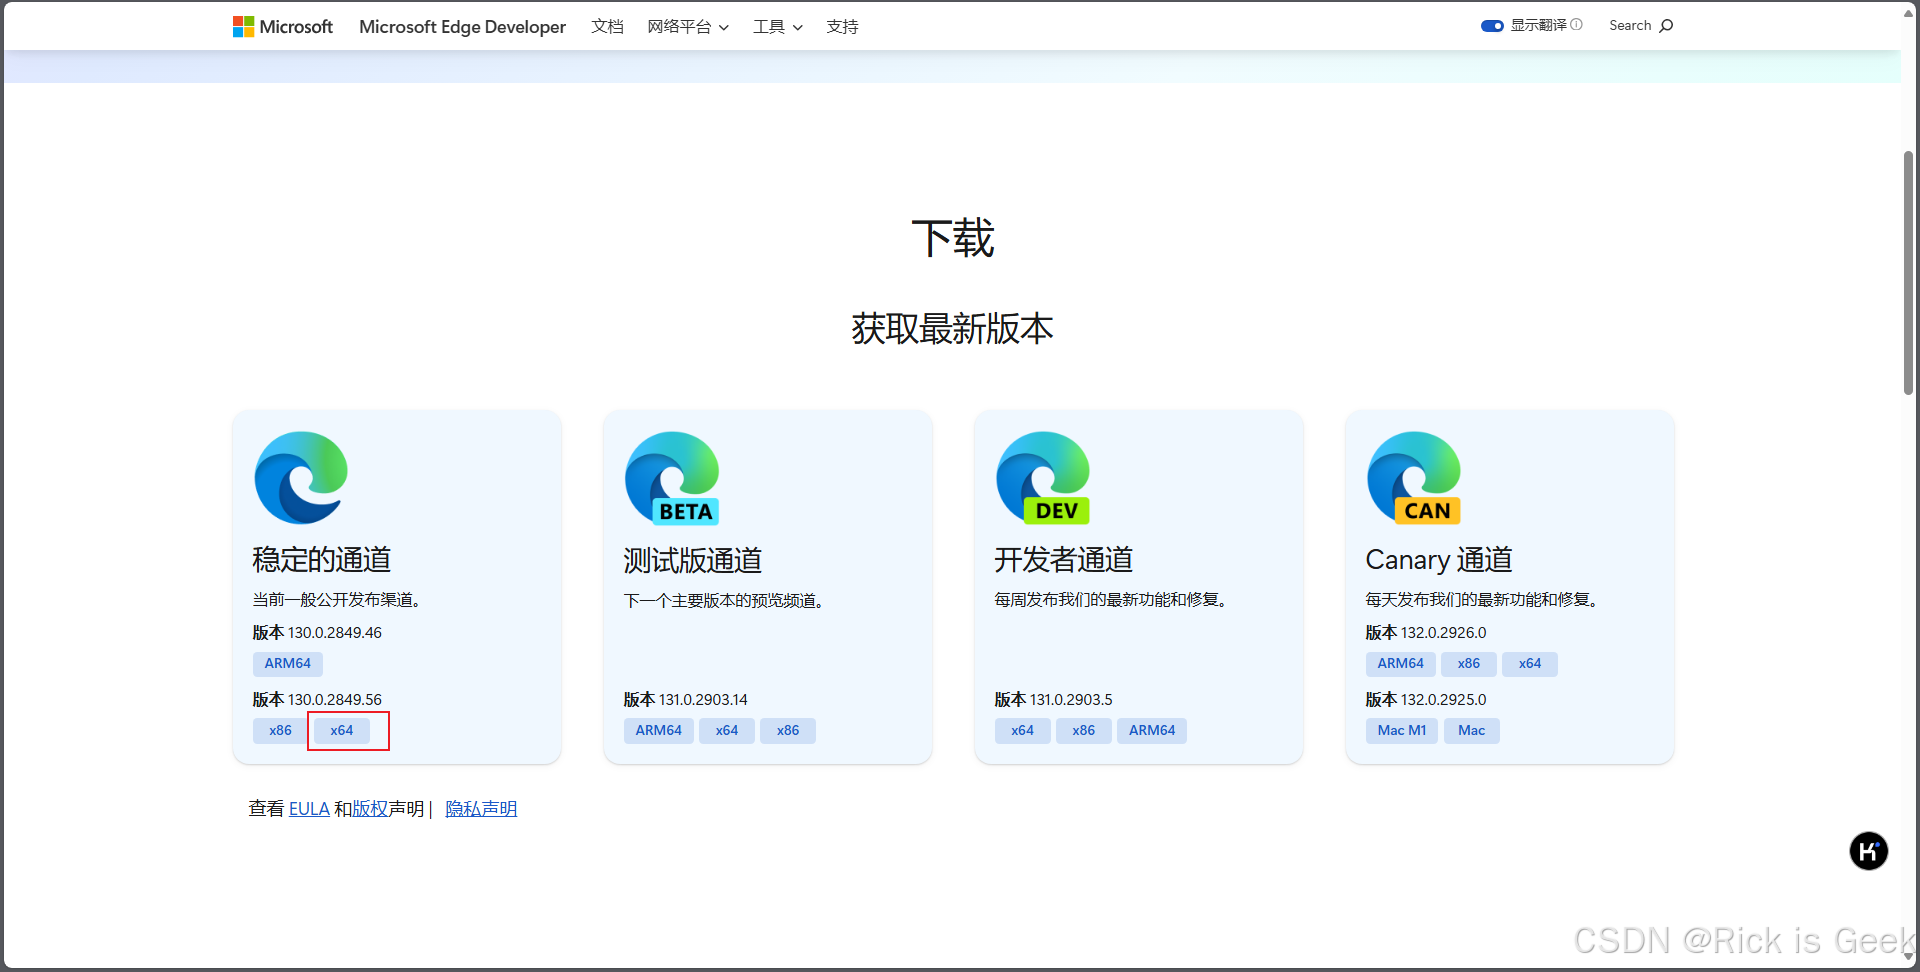Viewport: 1920px width, 972px height.
Task: Click the info icon beside 显示翻译
Action: tap(1577, 25)
